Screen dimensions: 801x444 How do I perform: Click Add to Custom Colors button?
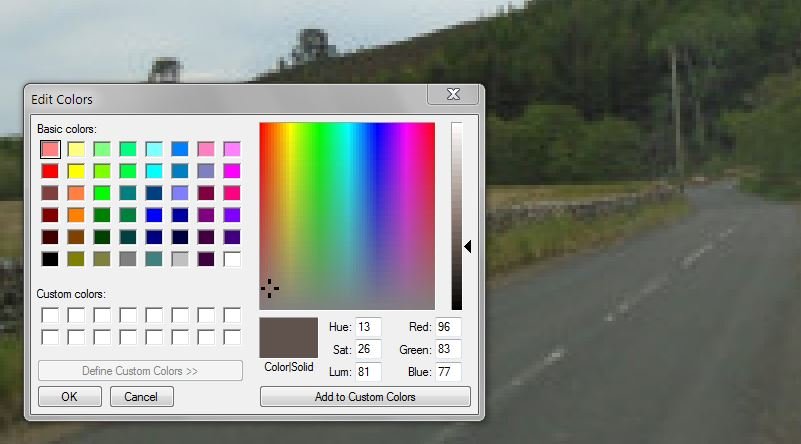pyautogui.click(x=365, y=397)
